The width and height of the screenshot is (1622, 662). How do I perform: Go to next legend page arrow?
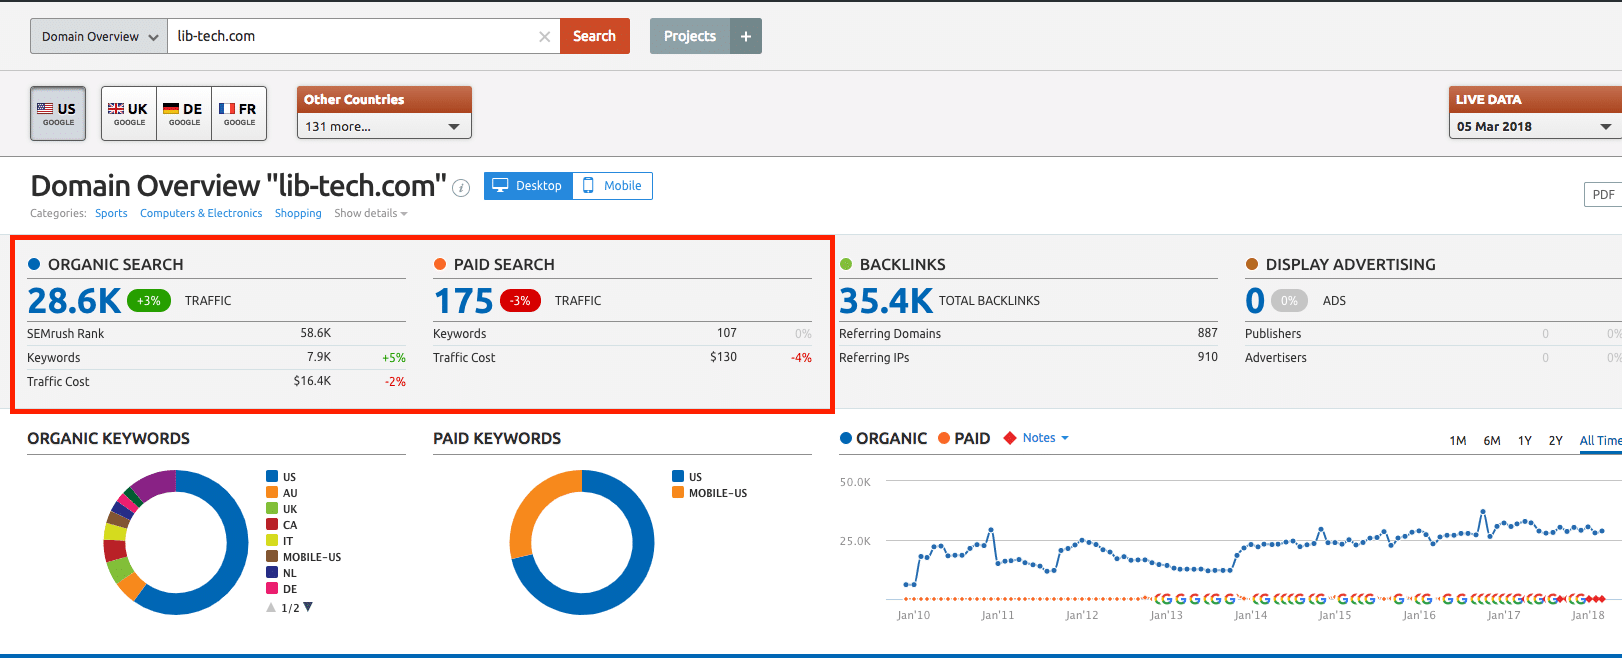[308, 607]
